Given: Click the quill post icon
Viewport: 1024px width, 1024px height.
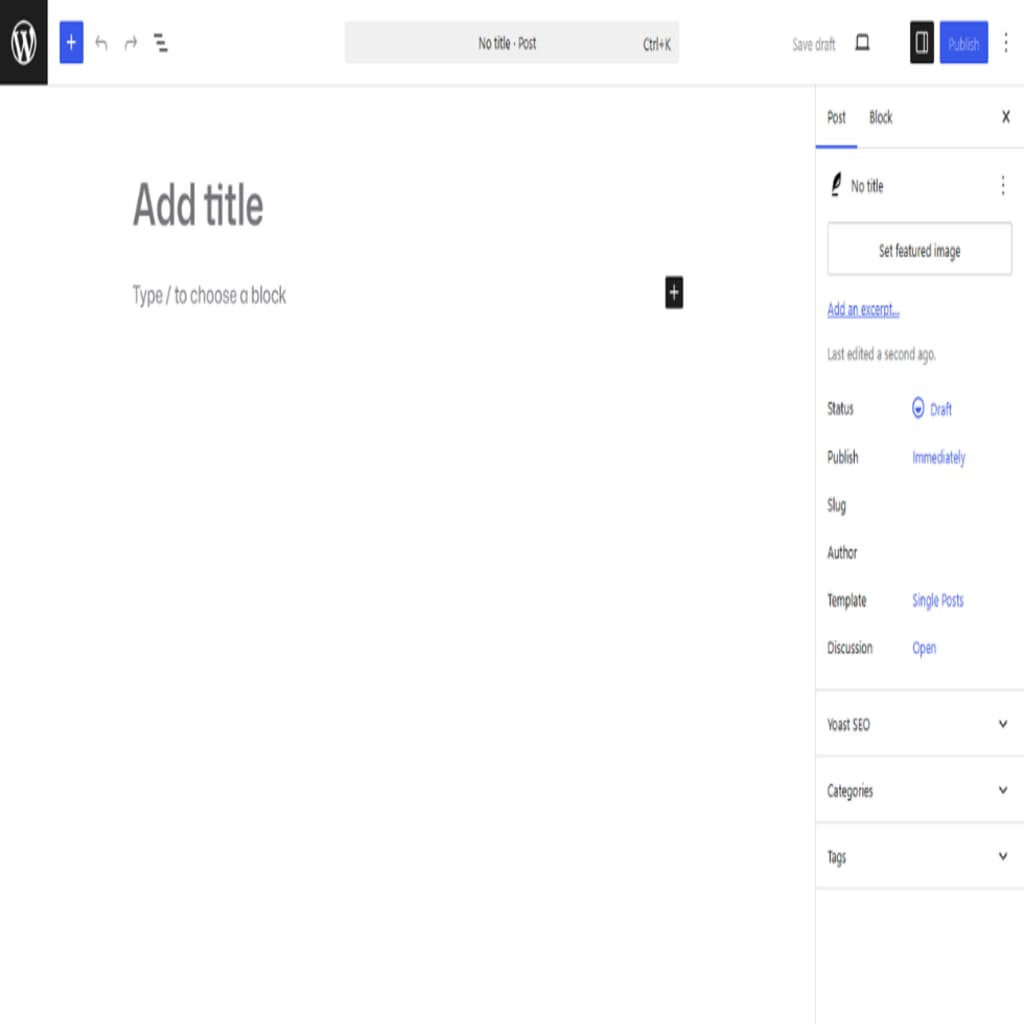Looking at the screenshot, I should coord(836,185).
